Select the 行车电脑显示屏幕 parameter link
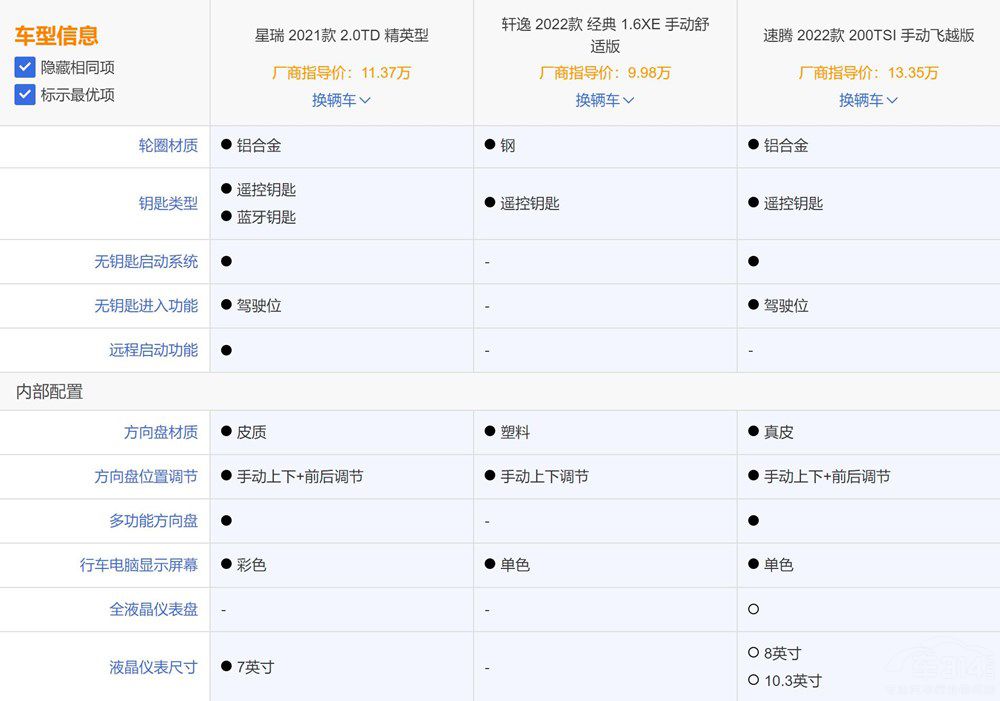 click(x=139, y=565)
